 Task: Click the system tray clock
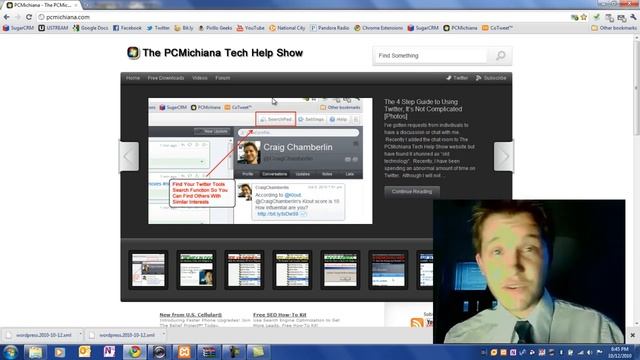coord(620,352)
